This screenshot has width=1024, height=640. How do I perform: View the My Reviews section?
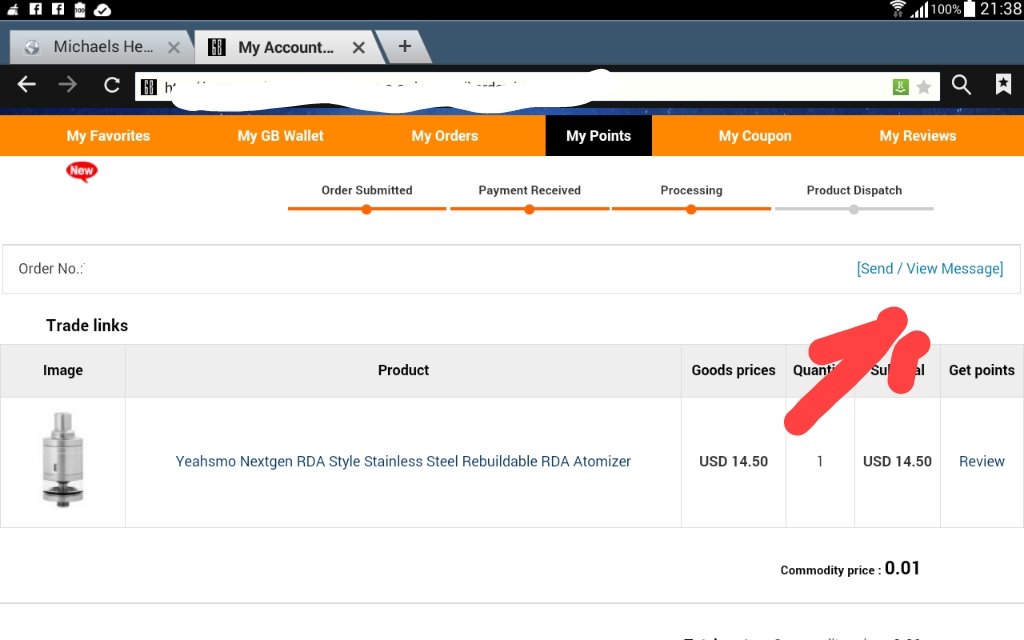[x=917, y=136]
